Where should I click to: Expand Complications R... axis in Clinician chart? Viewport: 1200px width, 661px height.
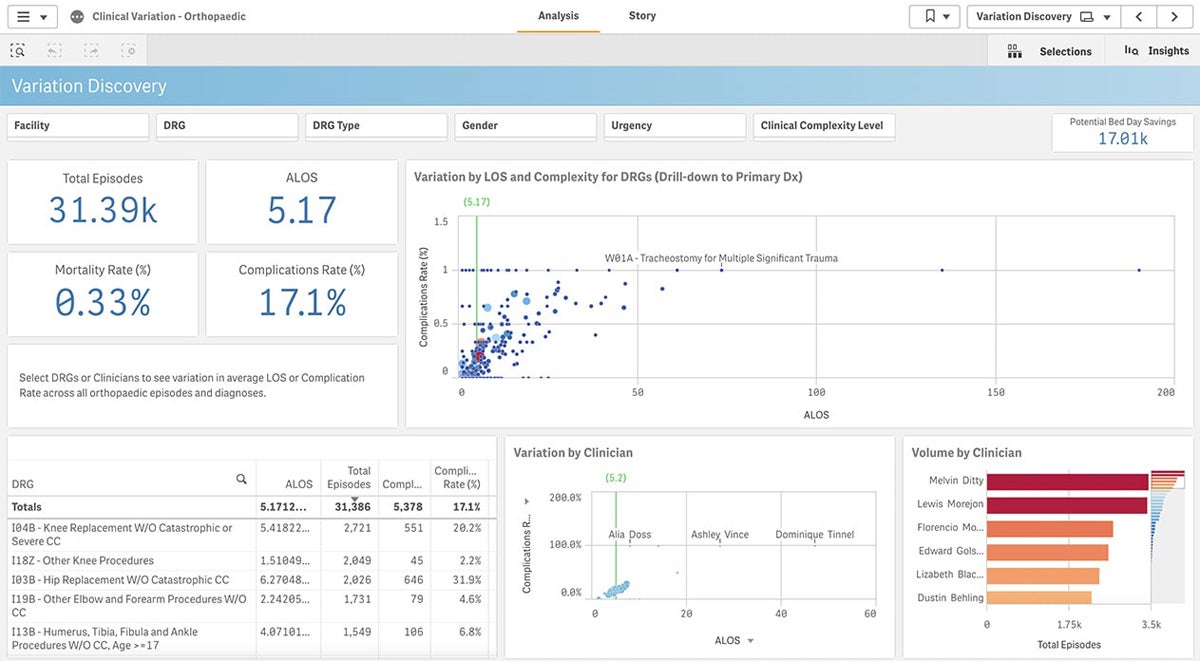pos(527,501)
